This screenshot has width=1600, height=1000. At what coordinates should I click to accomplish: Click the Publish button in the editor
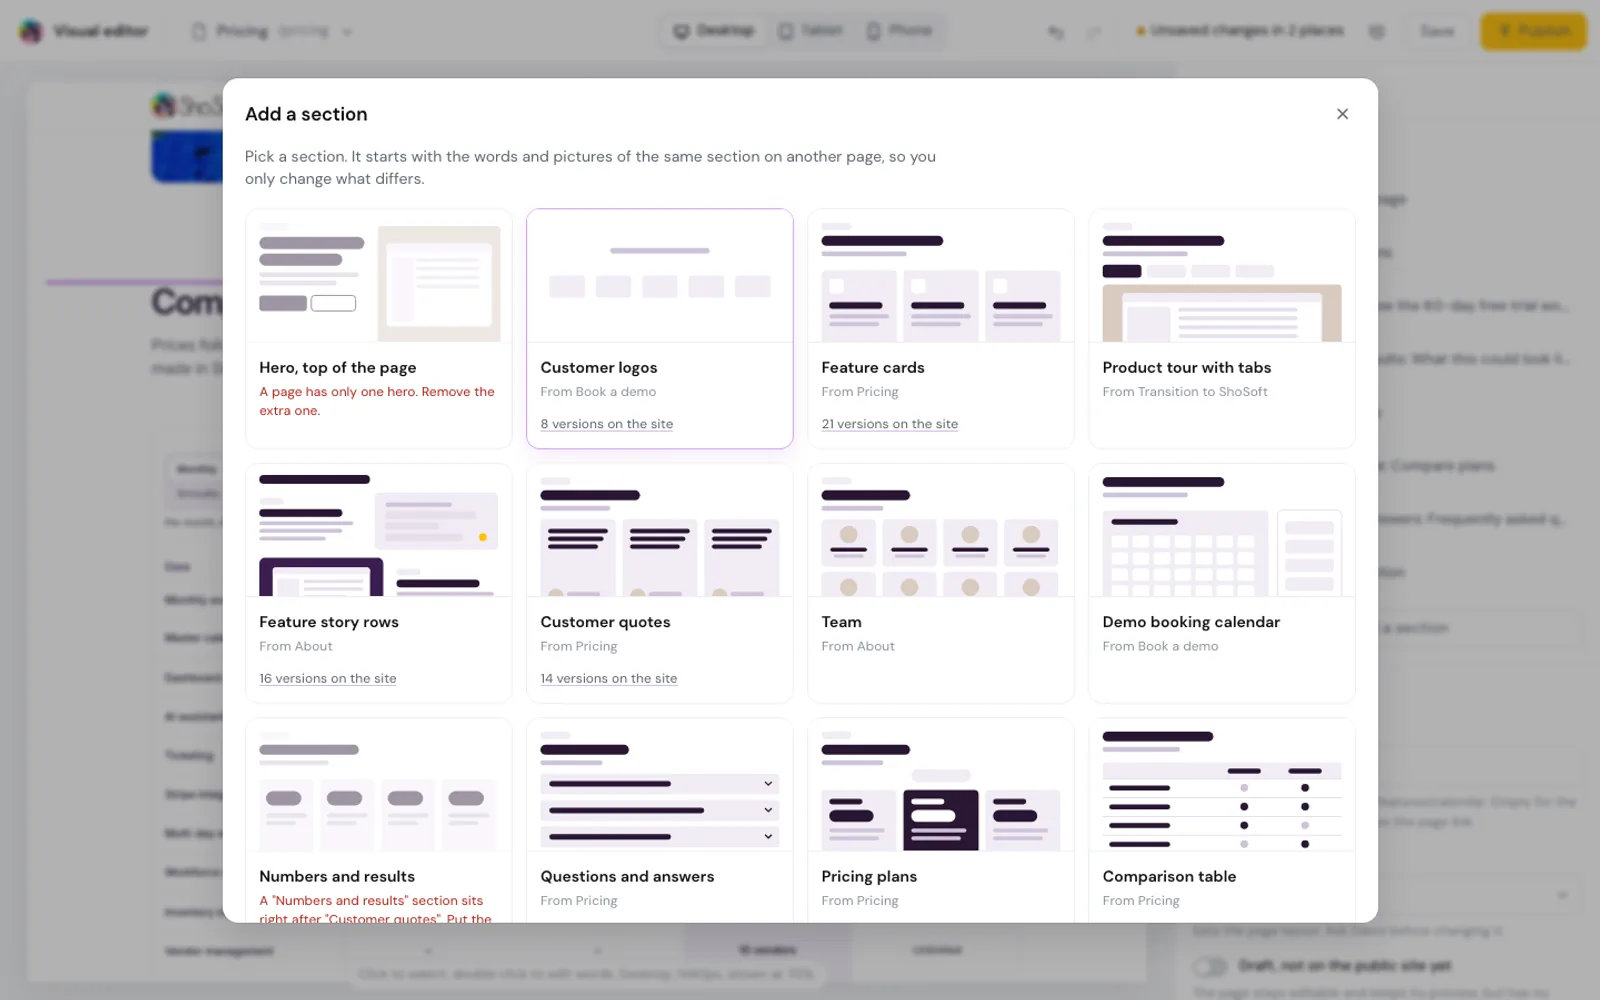tap(1533, 31)
